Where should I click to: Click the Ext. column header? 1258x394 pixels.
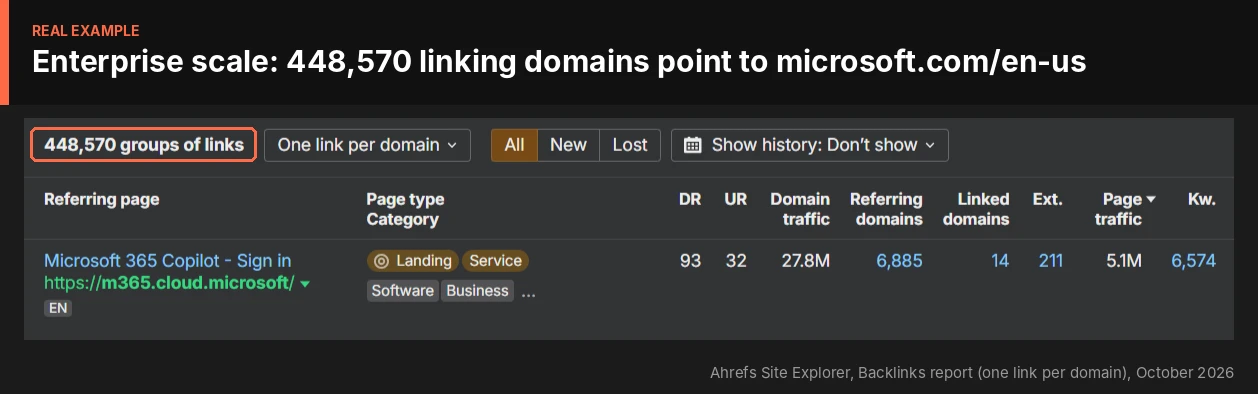[1047, 199]
